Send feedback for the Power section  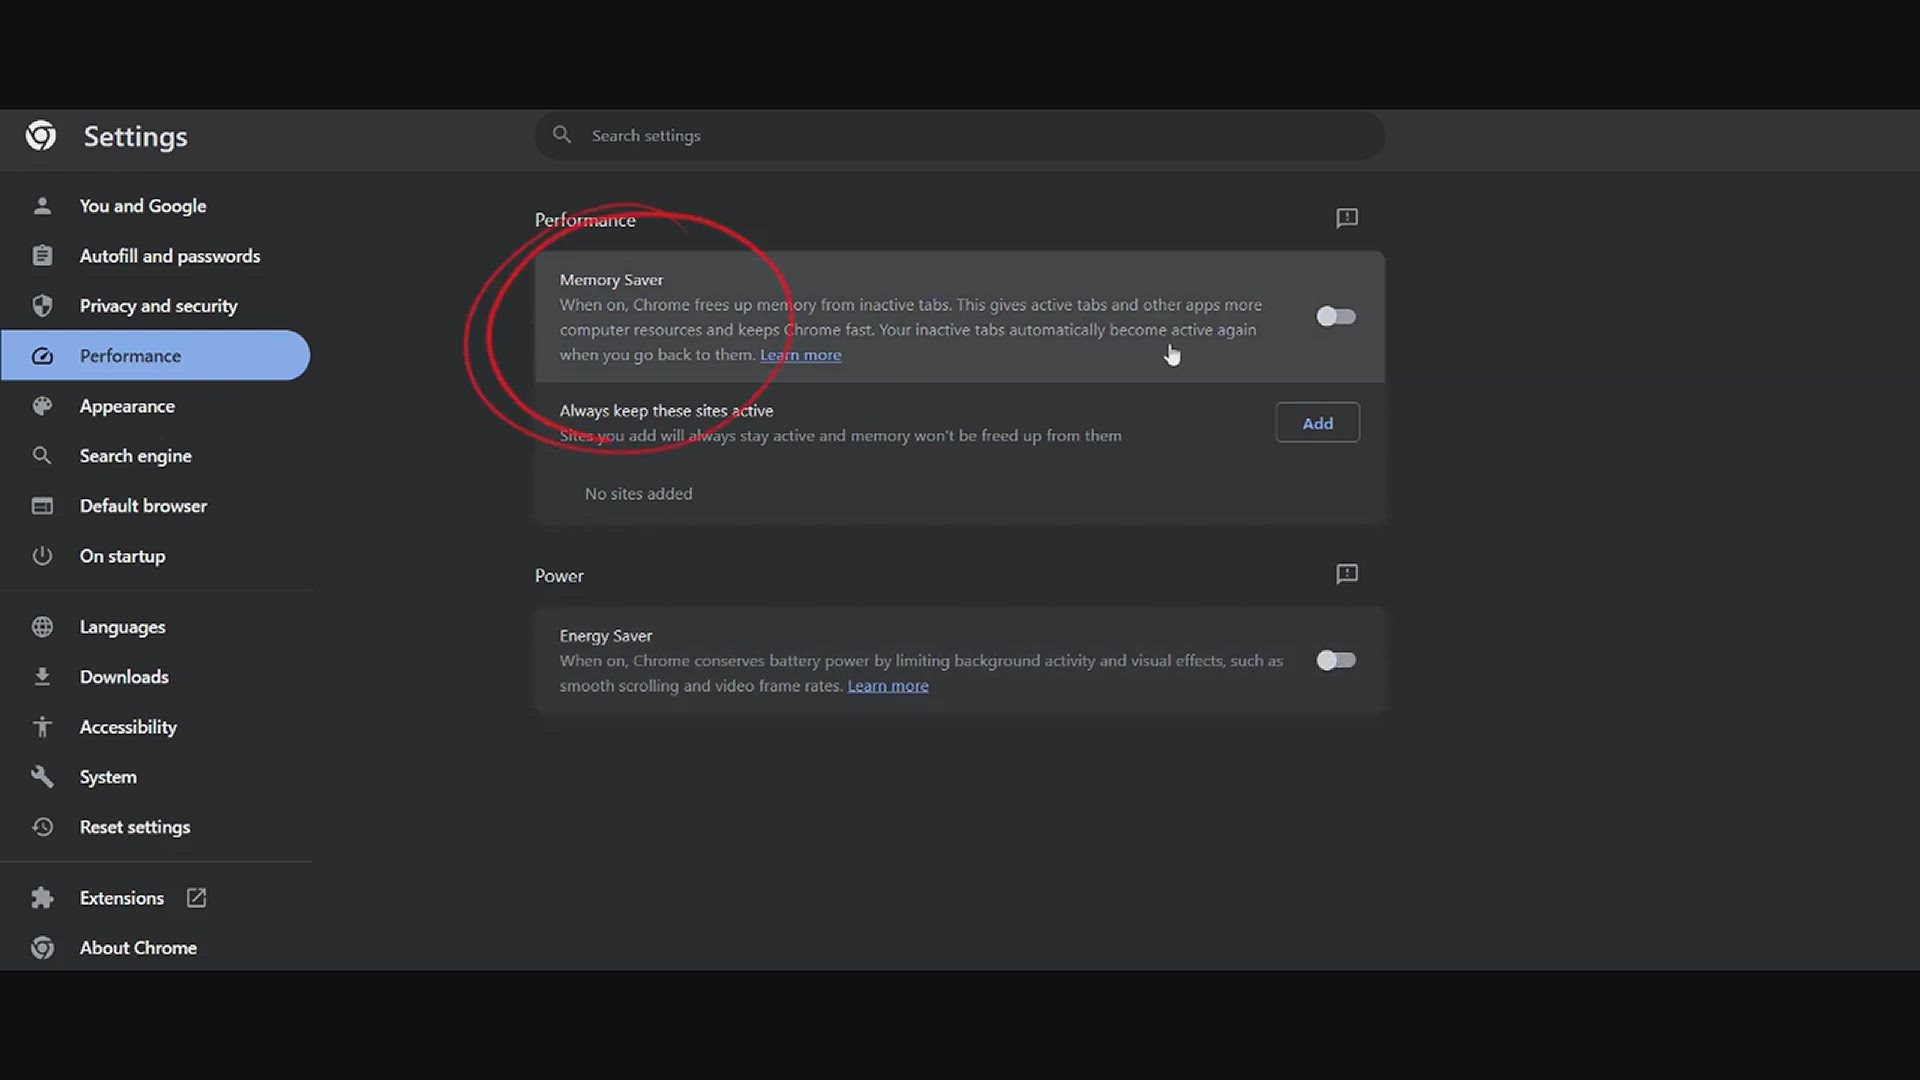[1347, 574]
